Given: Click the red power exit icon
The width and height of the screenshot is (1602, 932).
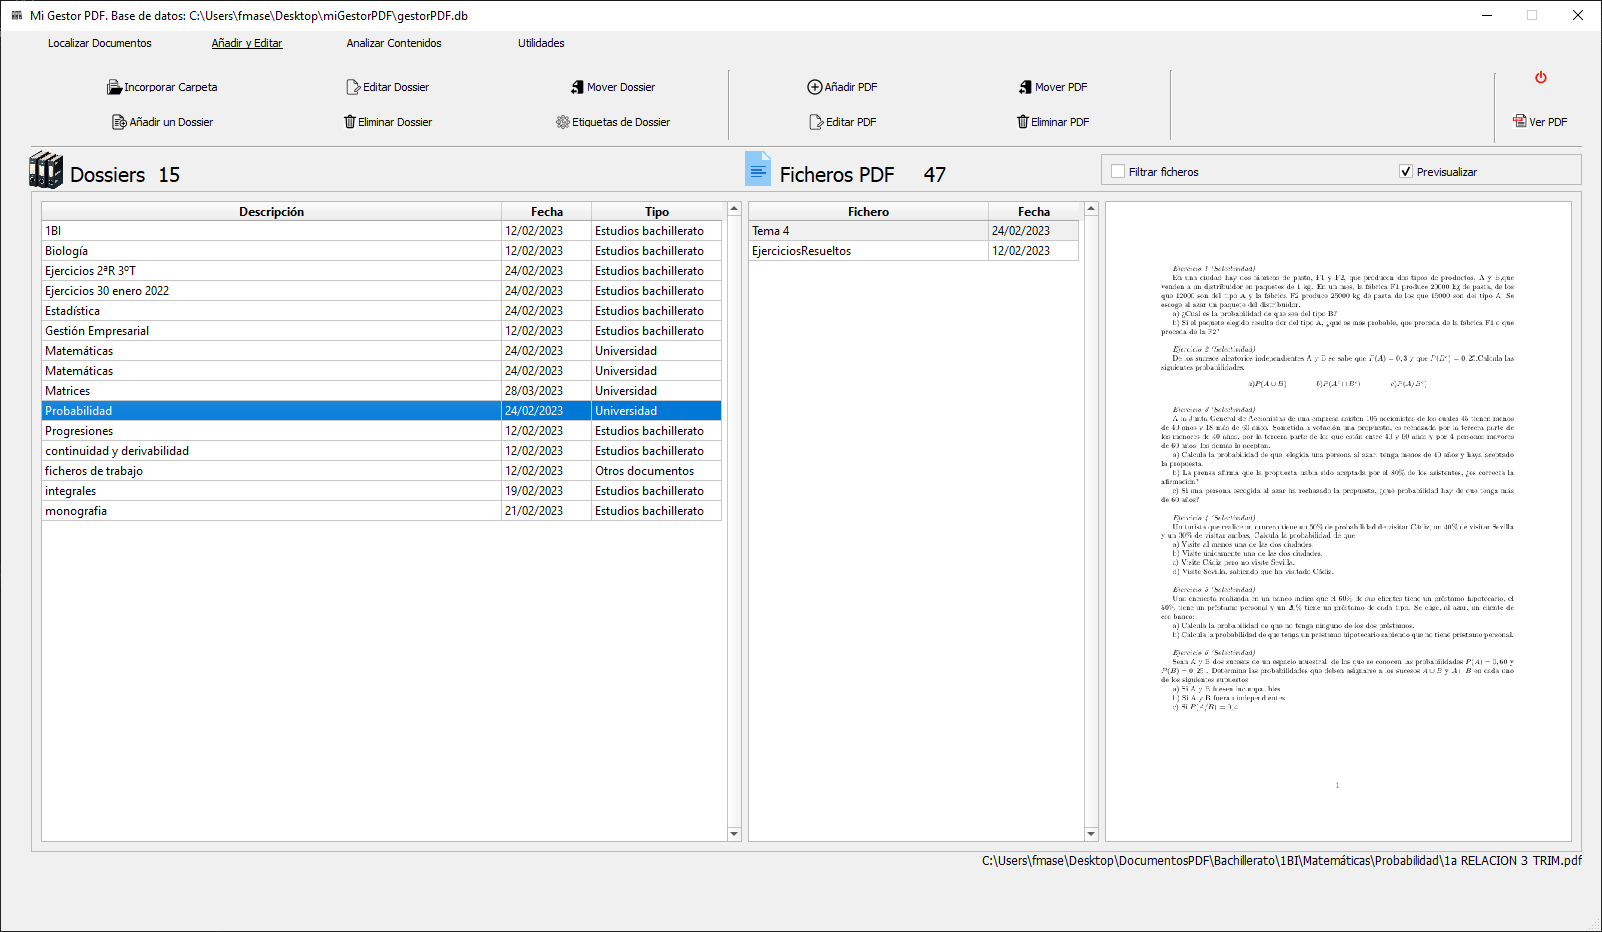Looking at the screenshot, I should (1541, 77).
